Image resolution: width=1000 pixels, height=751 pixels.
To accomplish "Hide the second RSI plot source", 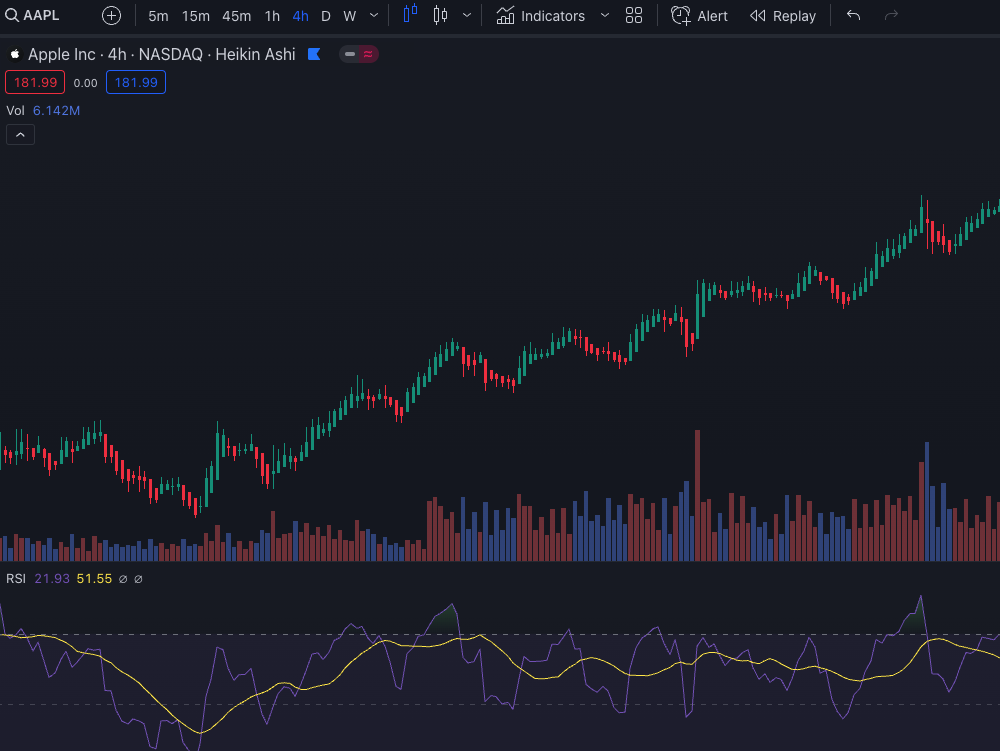I will [138, 578].
